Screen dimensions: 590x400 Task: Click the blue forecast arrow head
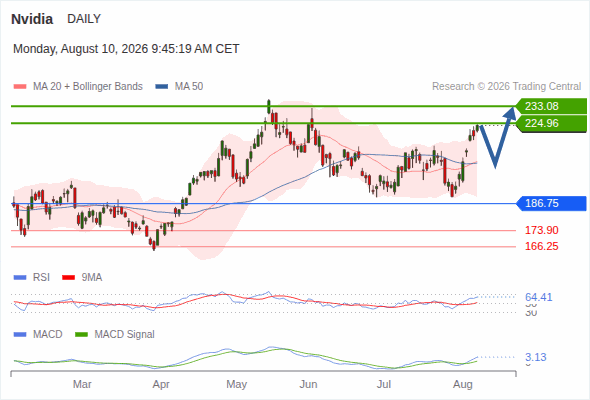pyautogui.click(x=510, y=113)
